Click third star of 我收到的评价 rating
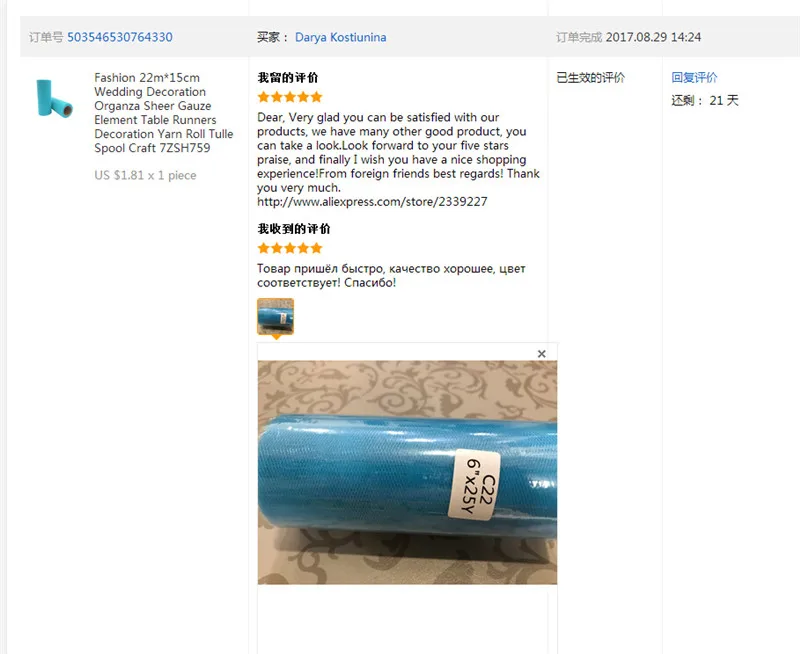 tap(290, 248)
